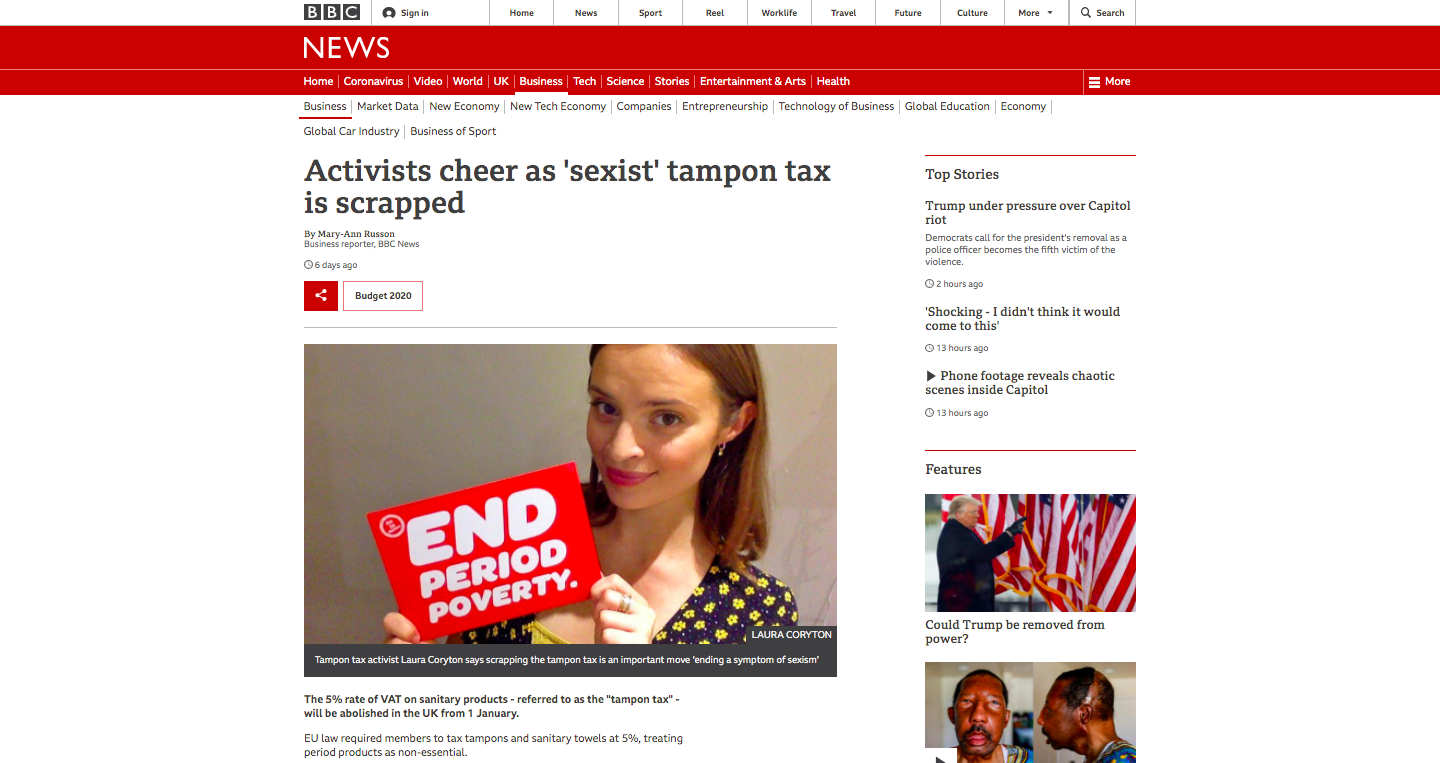Viewport: 1440px width, 763px height.
Task: Go to Market Data sub-section
Action: 388,107
